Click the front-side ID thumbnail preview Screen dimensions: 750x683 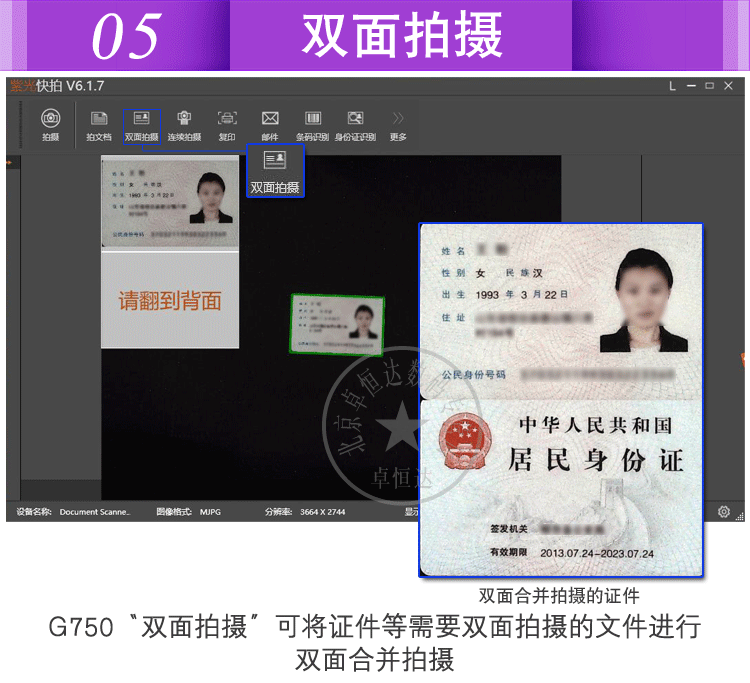point(170,203)
